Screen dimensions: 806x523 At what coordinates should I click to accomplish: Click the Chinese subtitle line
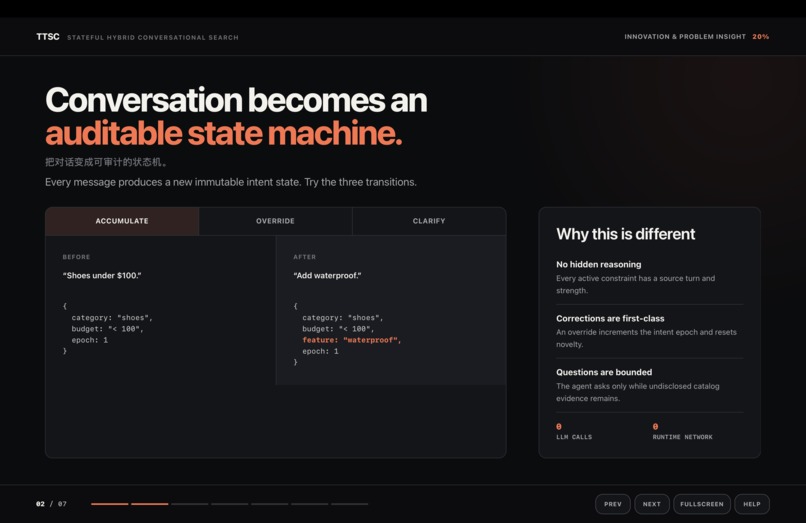[106, 162]
